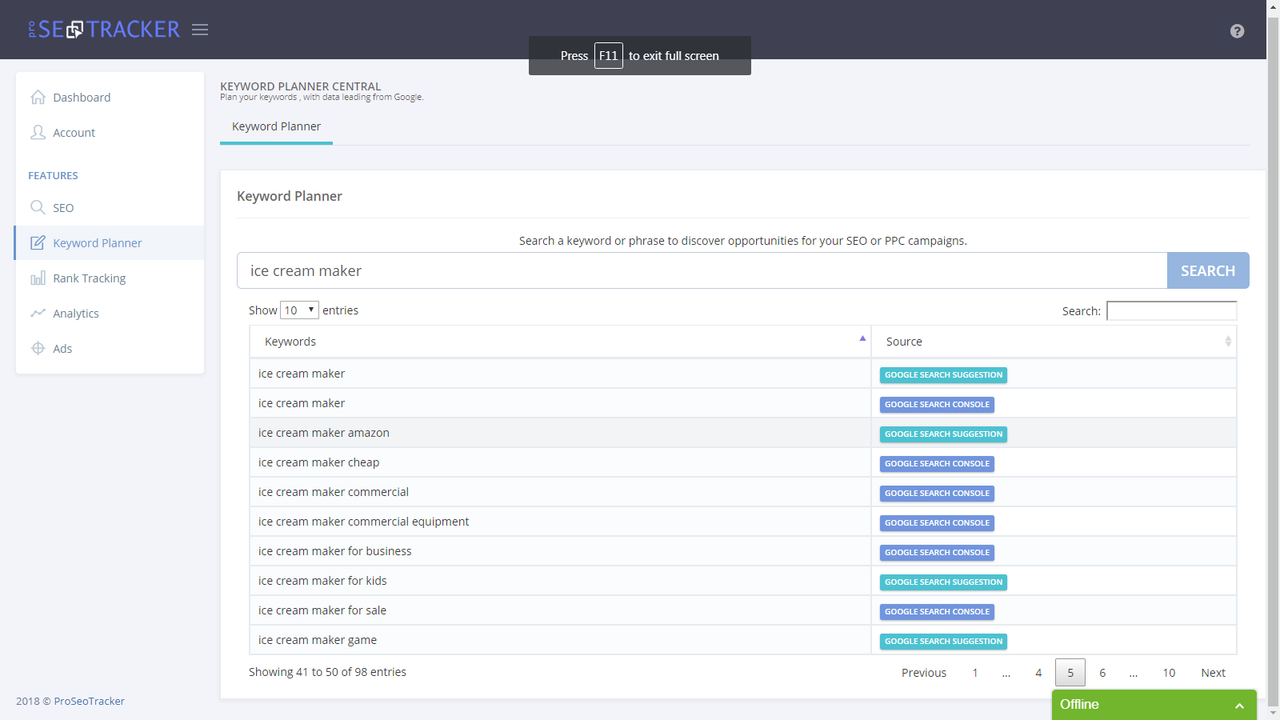1280x720 pixels.
Task: Open the help question mark icon
Action: tap(1237, 31)
